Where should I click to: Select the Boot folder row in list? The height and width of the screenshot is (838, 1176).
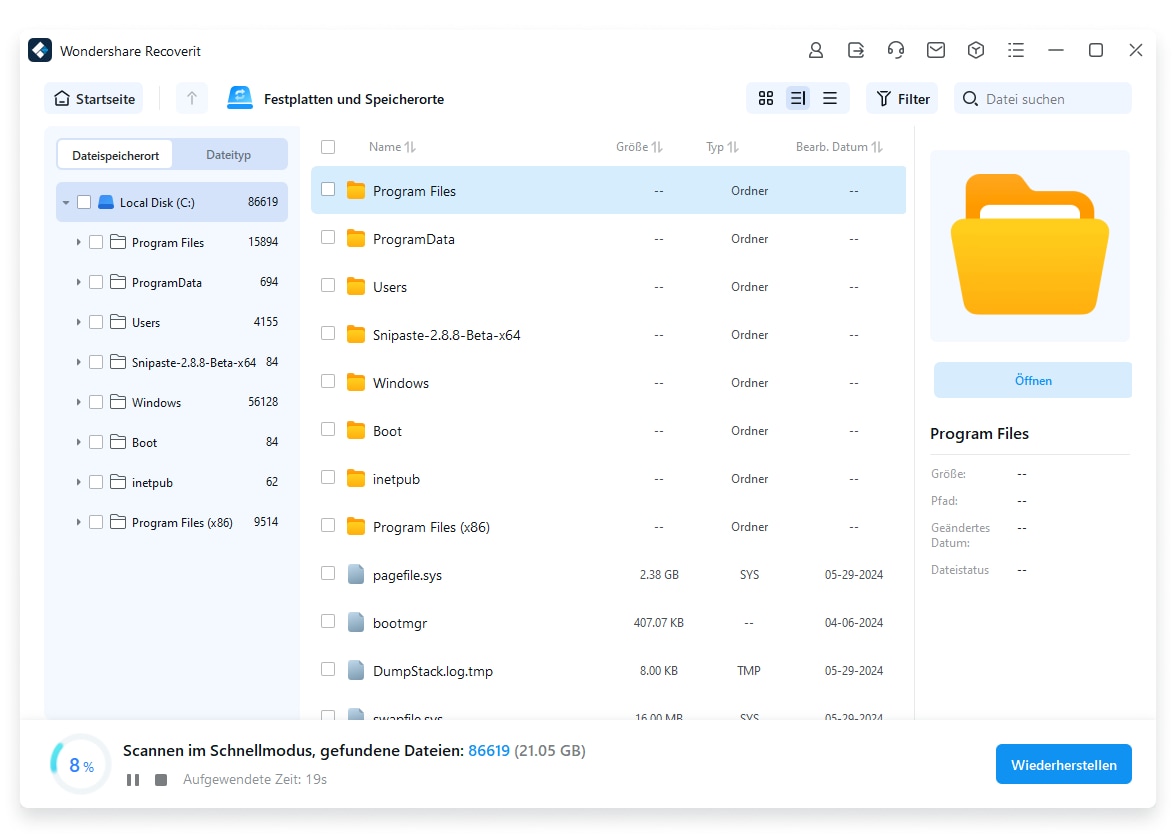[608, 431]
